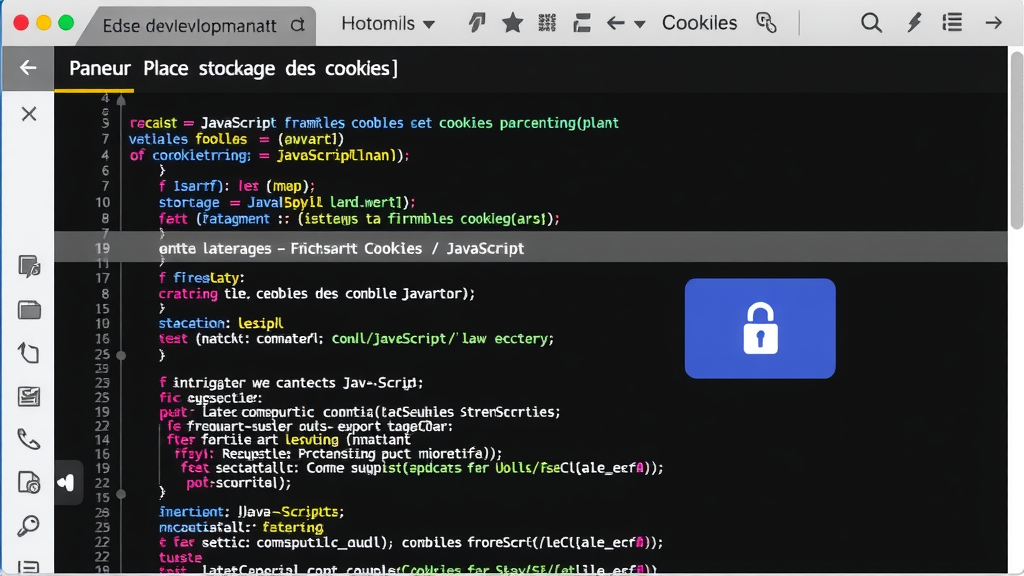Click the lightning bolt toolbar icon
This screenshot has width=1024, height=576.
tap(913, 22)
